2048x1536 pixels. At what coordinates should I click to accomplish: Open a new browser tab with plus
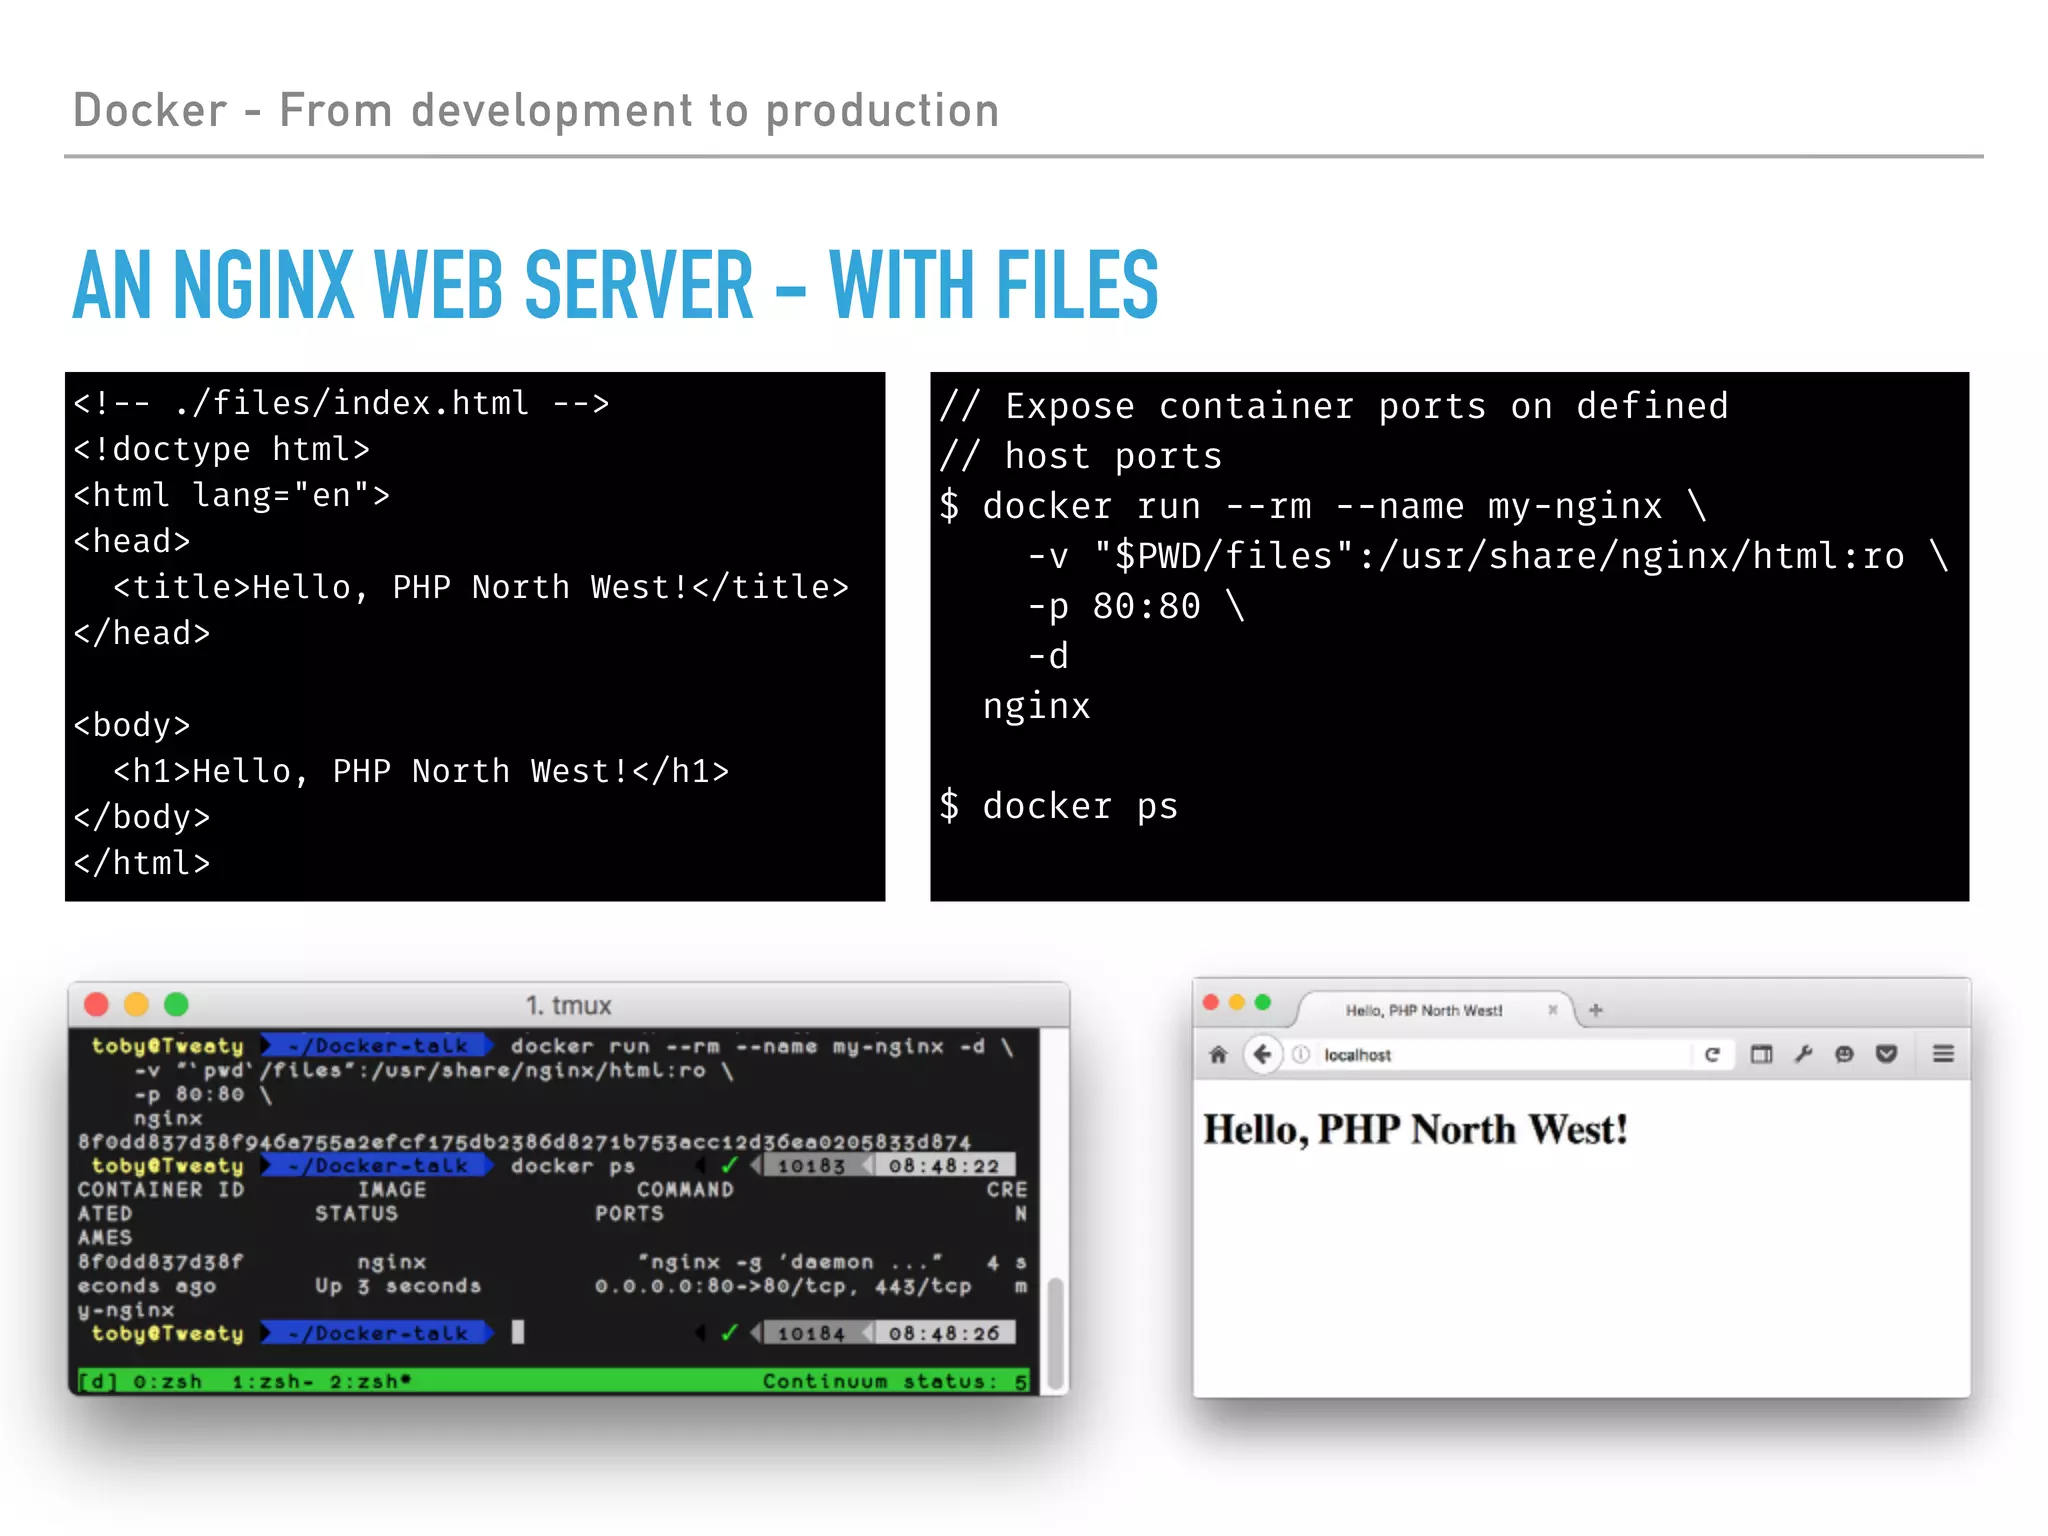[x=1596, y=1010]
